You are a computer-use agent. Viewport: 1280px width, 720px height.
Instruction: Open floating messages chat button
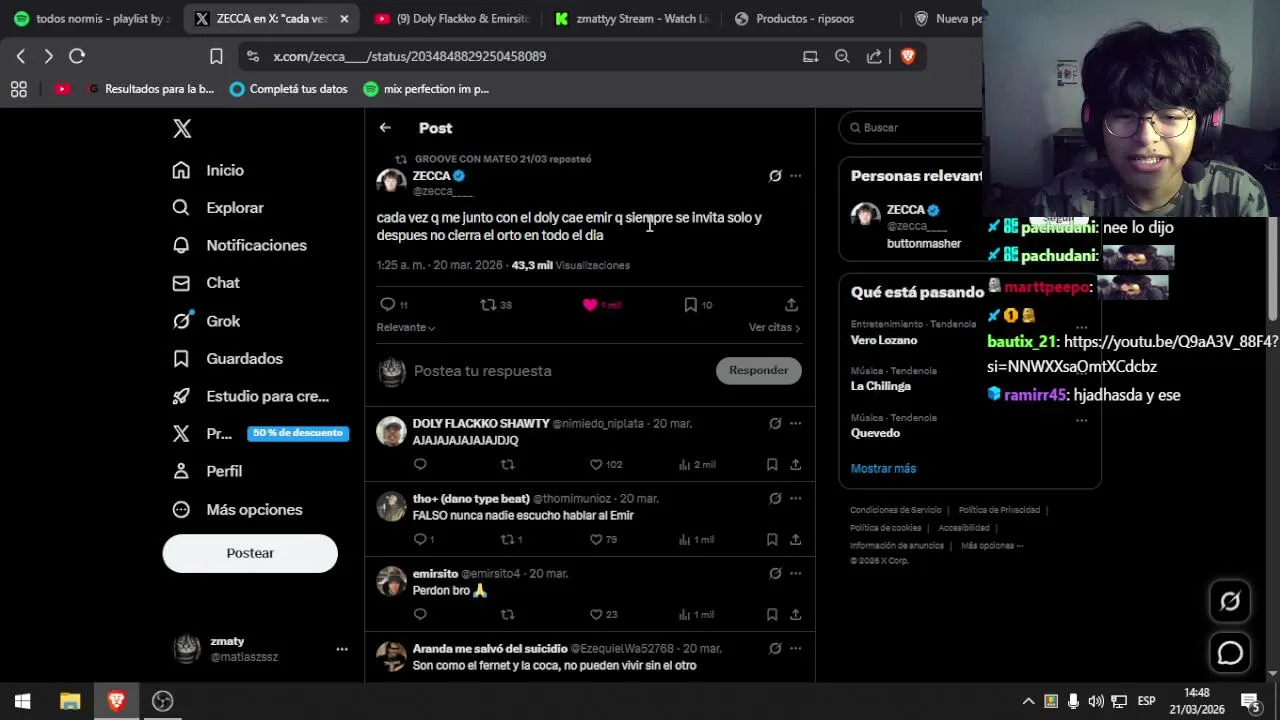pos(1230,653)
